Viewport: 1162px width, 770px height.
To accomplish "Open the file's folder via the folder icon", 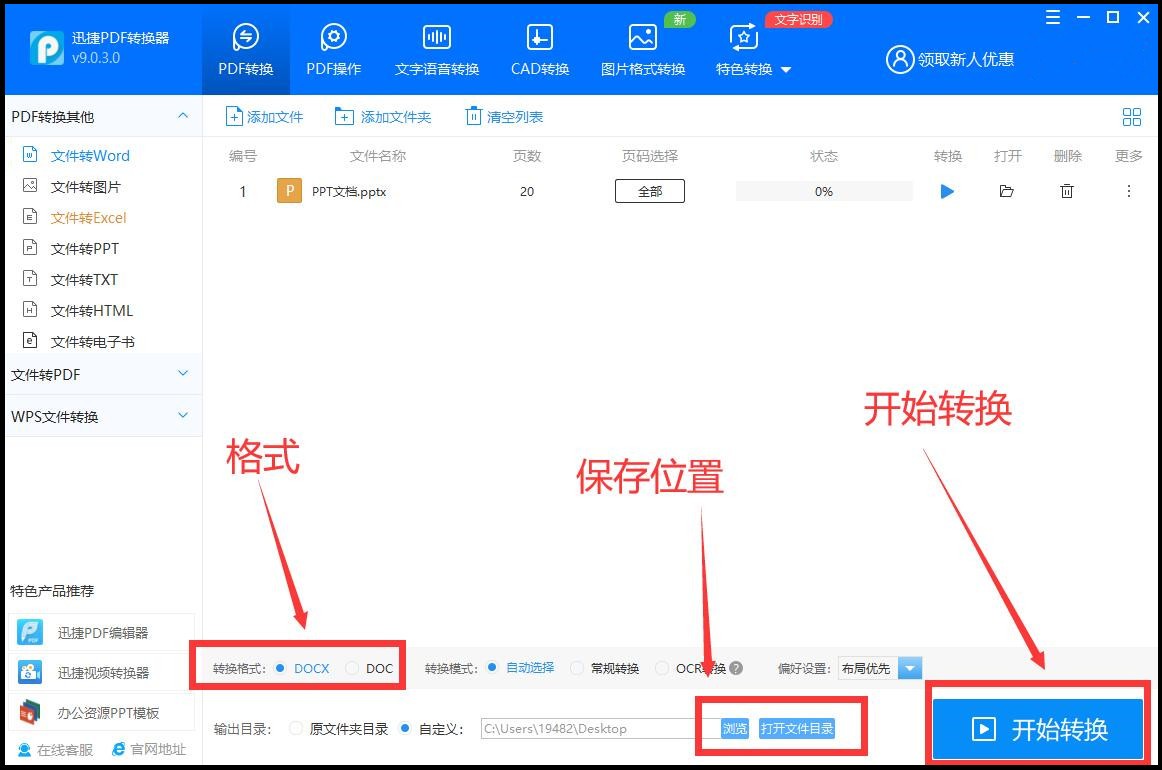I will [x=1006, y=191].
